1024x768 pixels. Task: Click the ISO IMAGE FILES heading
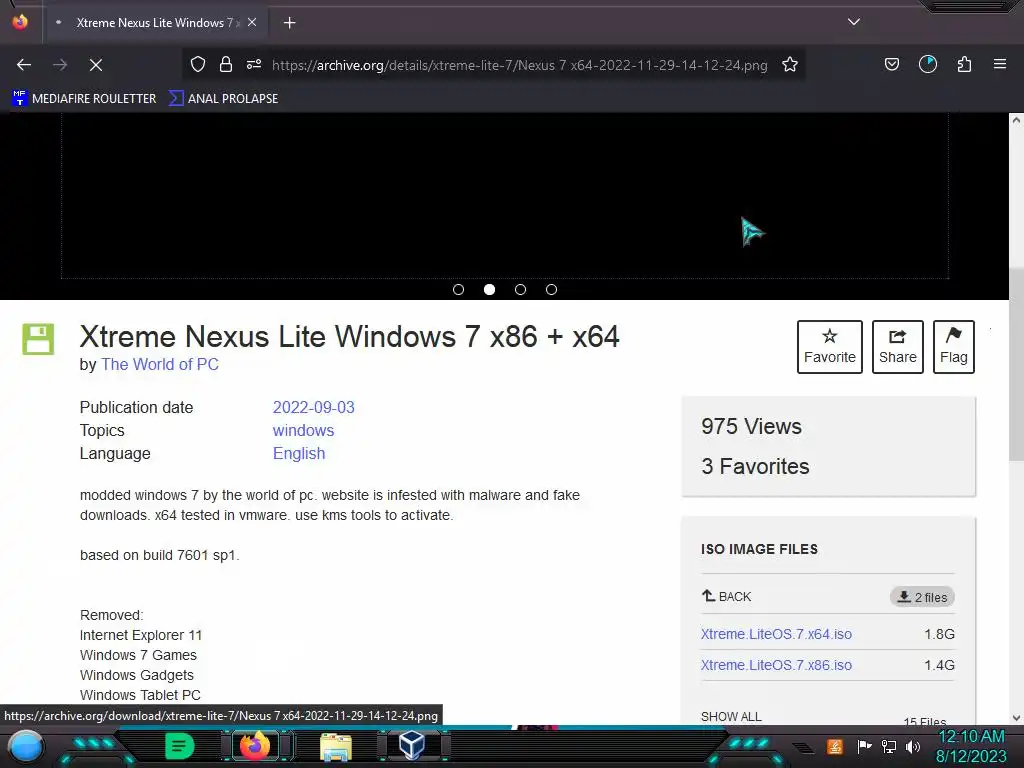pyautogui.click(x=759, y=549)
